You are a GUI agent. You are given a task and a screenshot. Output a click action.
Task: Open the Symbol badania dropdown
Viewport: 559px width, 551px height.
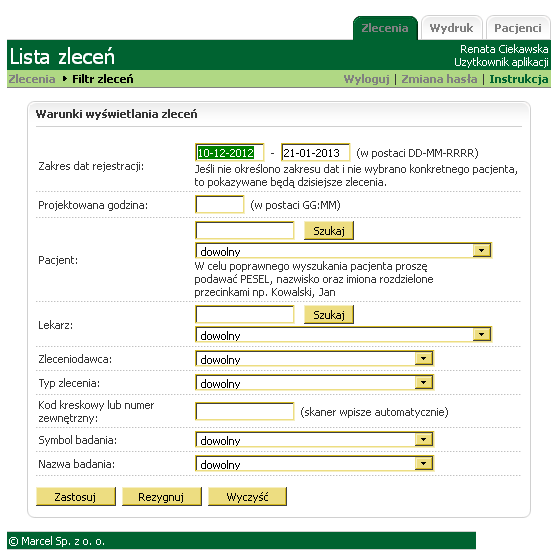[314, 440]
